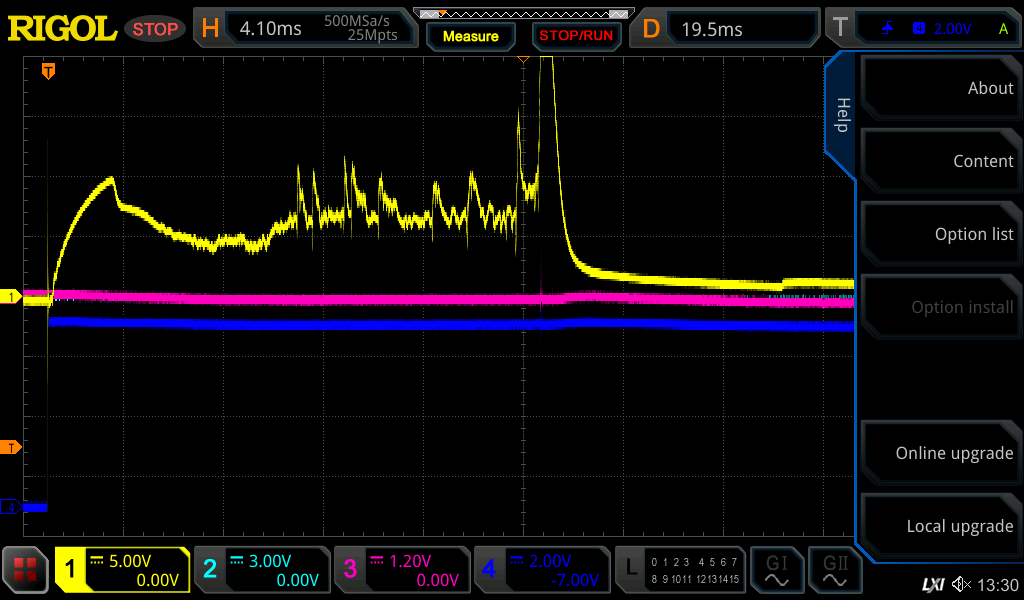
Task: Click the LXI network status icon
Action: coord(932,584)
